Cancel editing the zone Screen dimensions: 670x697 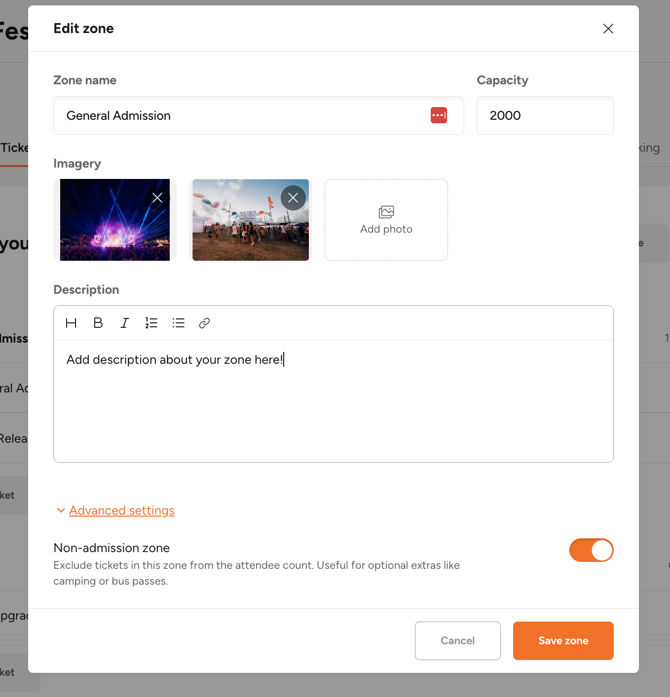(457, 641)
